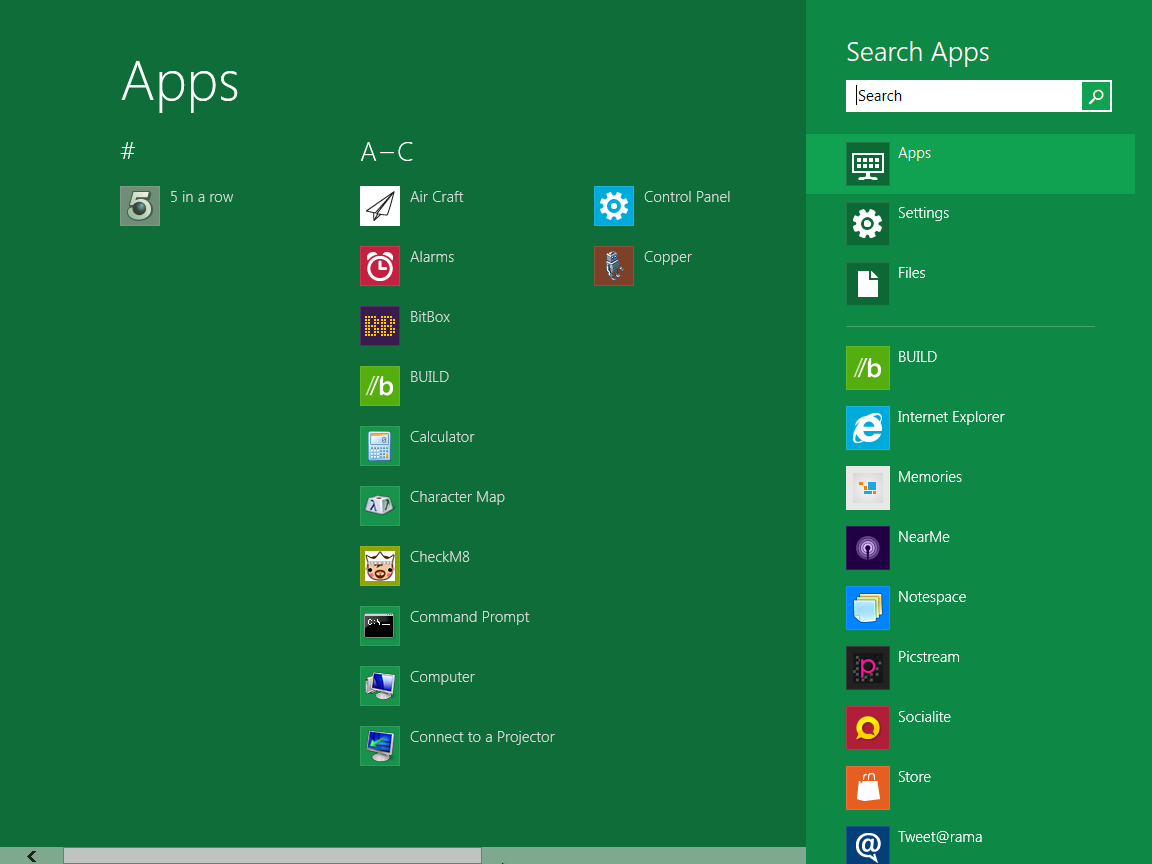The width and height of the screenshot is (1152, 864).
Task: Open BUILD icon in the Apps list
Action: coord(380,386)
